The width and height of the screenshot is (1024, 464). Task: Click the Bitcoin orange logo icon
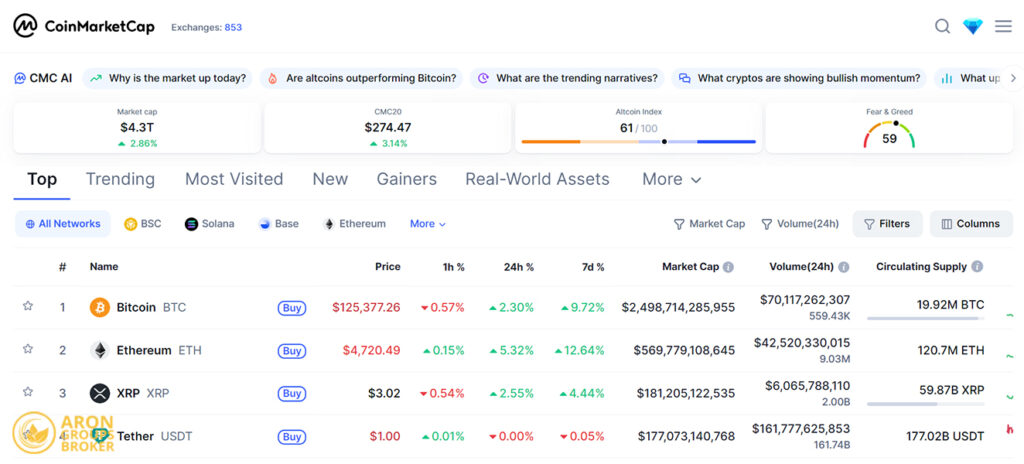point(99,307)
